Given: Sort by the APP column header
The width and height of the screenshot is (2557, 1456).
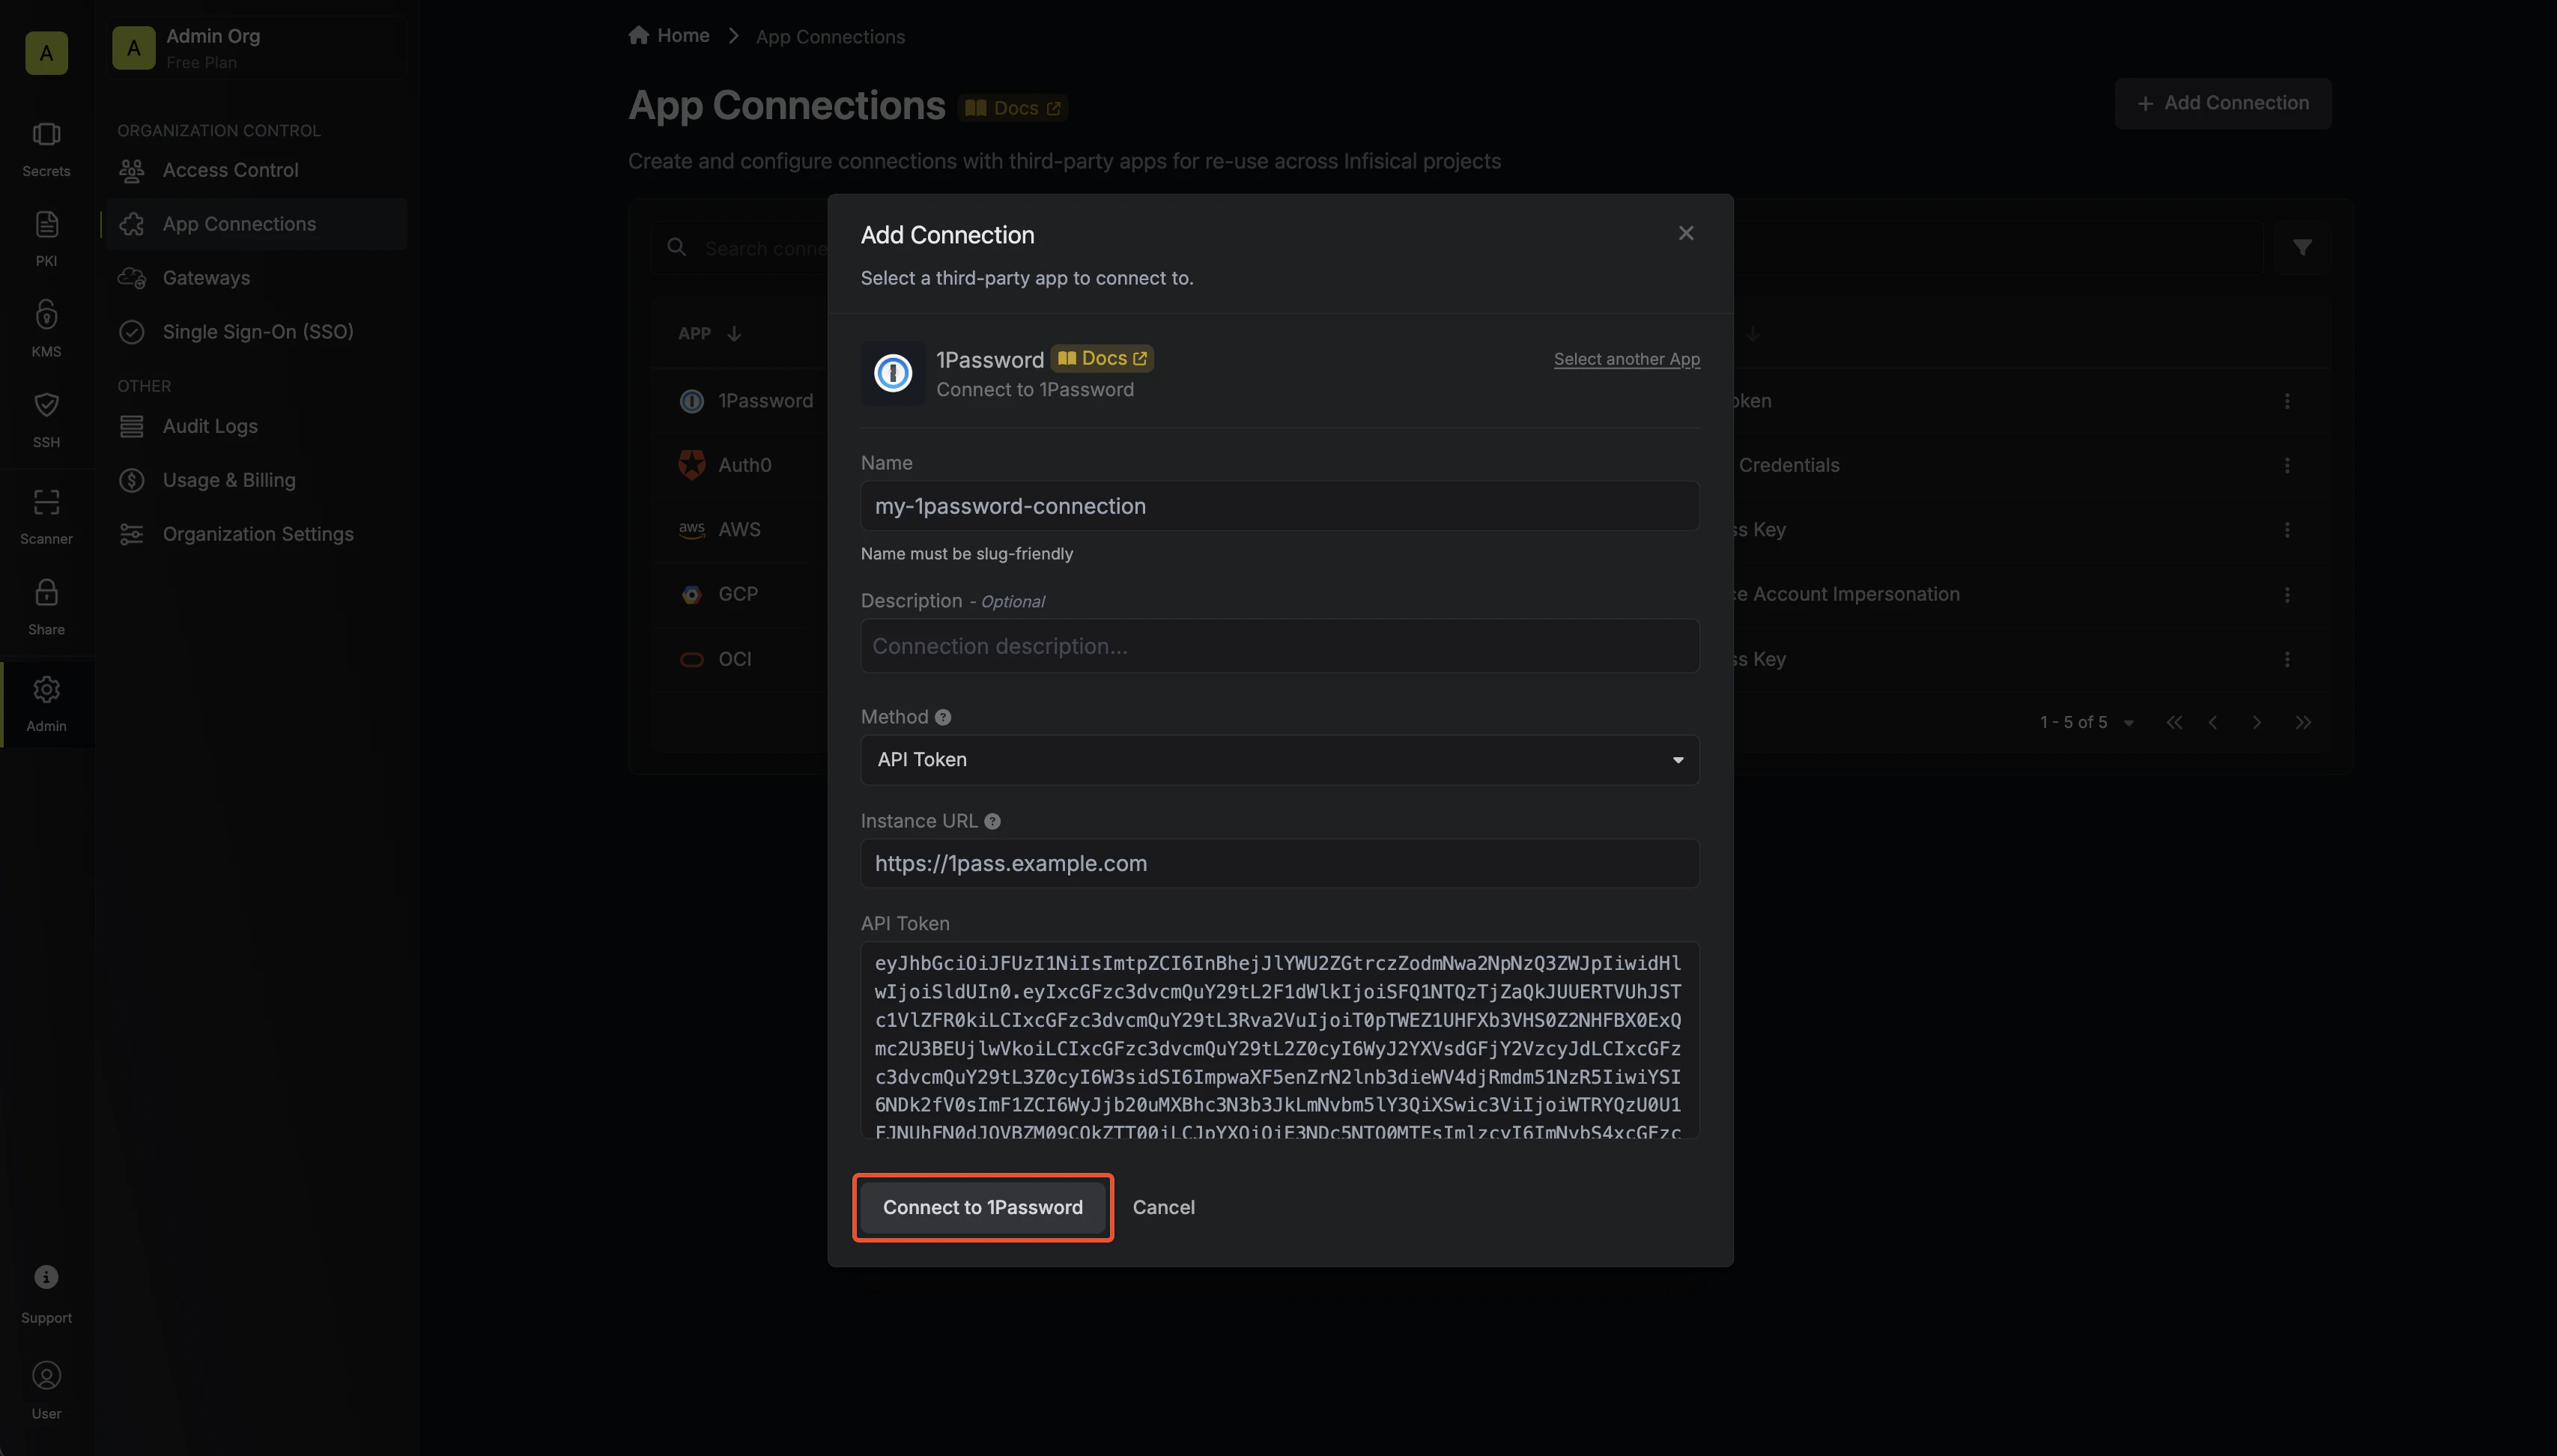Looking at the screenshot, I should [709, 334].
